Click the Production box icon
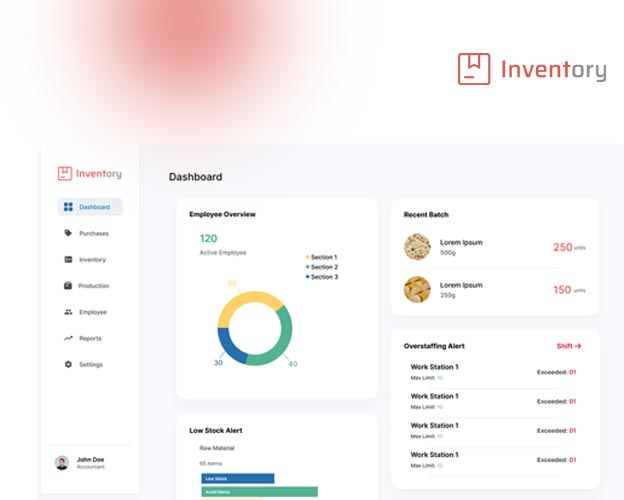 (x=68, y=286)
